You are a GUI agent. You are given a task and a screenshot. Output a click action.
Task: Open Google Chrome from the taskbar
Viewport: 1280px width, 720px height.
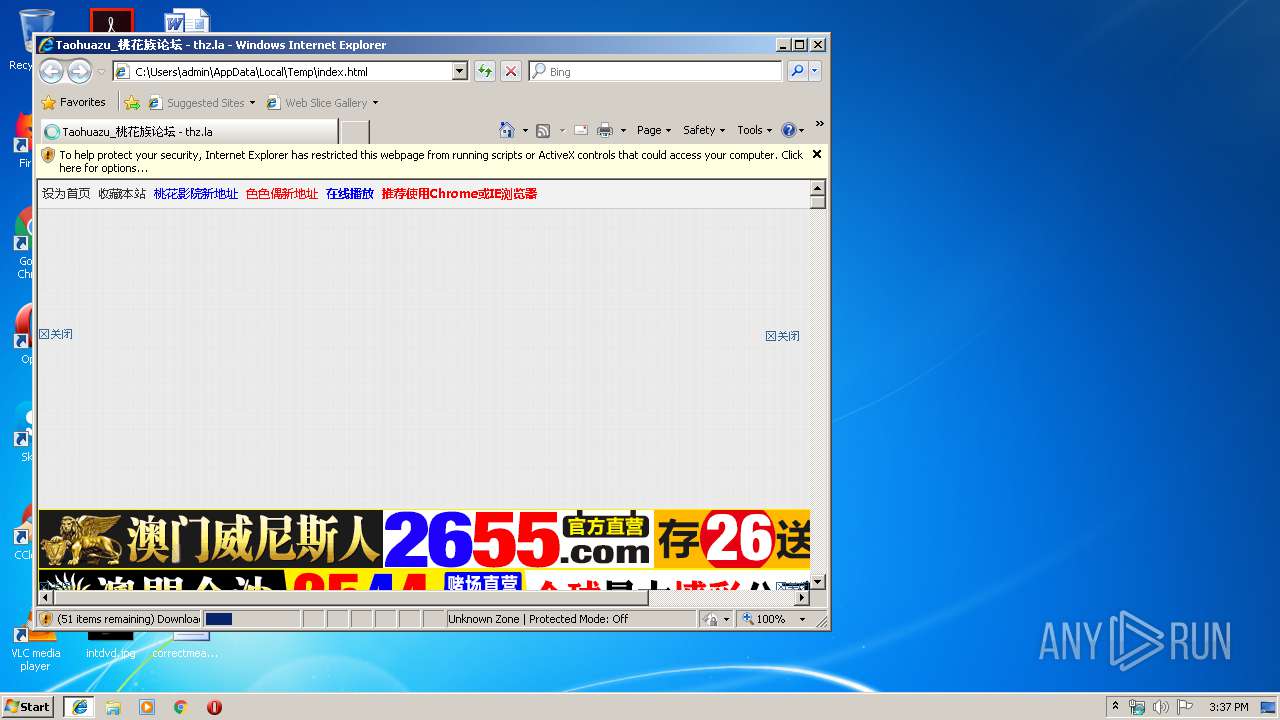point(181,707)
